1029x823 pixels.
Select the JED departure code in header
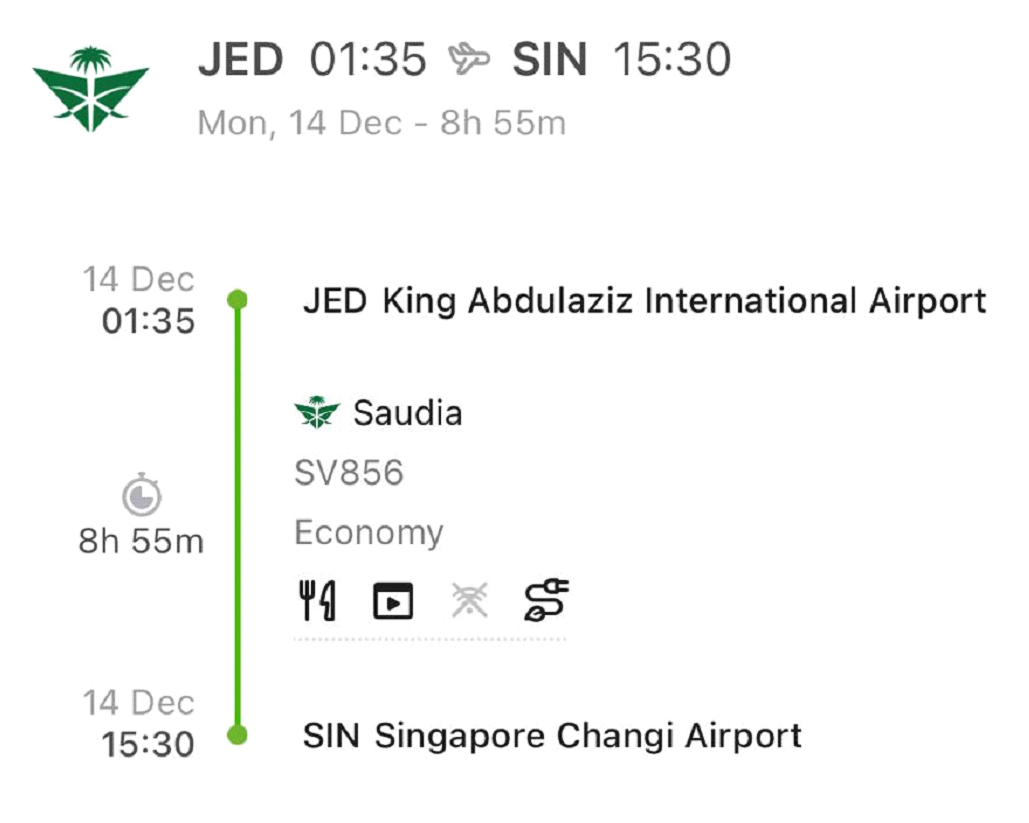pyautogui.click(x=241, y=60)
